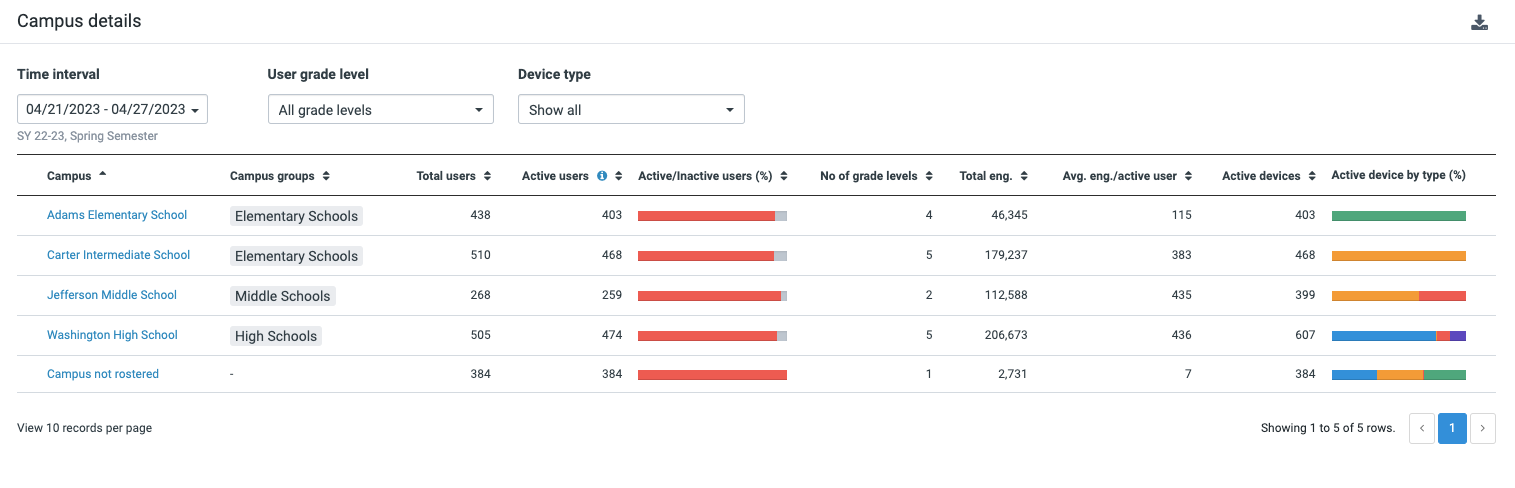Go to previous page of results
Screen dimensions: 1515x488
pyautogui.click(x=1421, y=428)
